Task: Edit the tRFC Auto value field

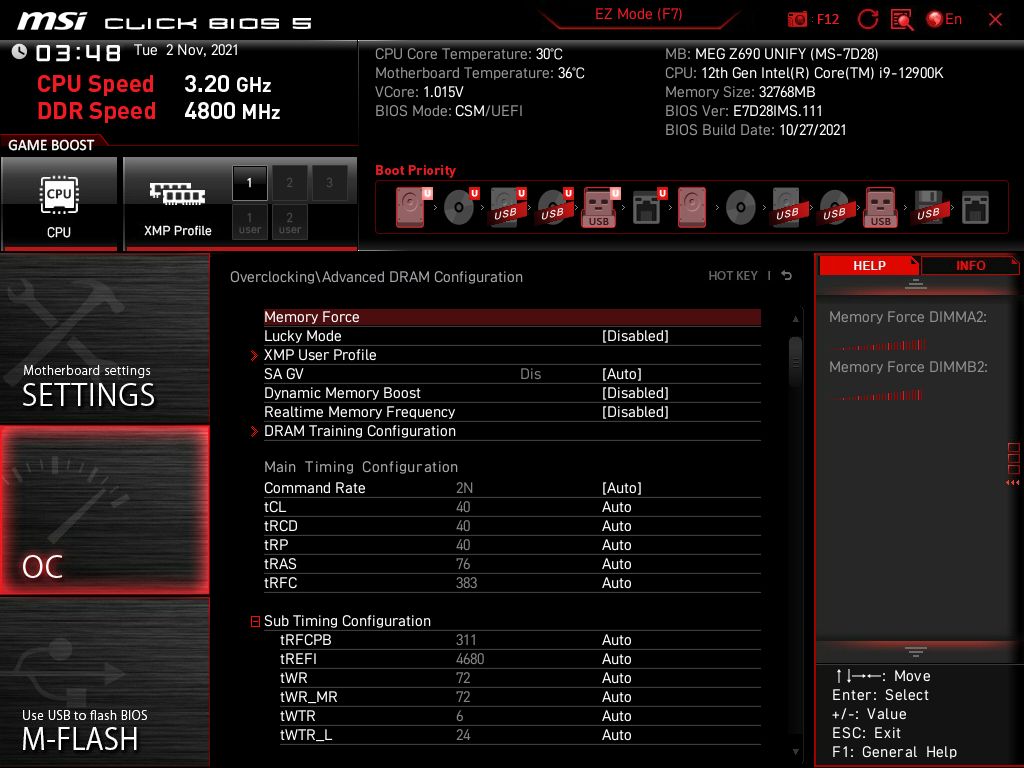Action: (616, 583)
